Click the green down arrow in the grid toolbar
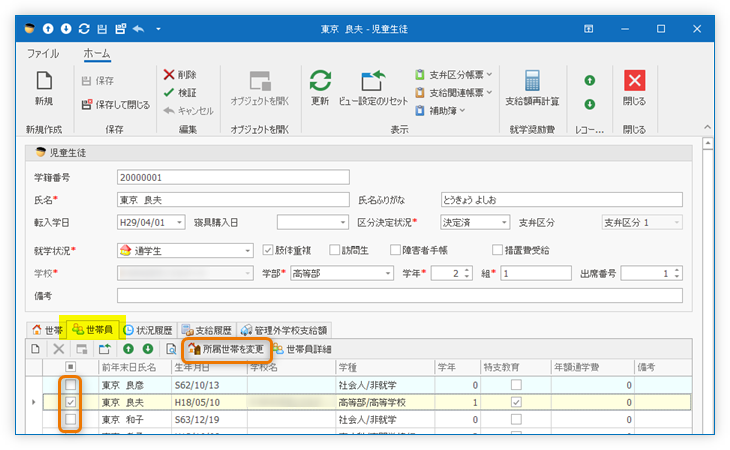Viewport: 730px width, 450px height. 148,349
